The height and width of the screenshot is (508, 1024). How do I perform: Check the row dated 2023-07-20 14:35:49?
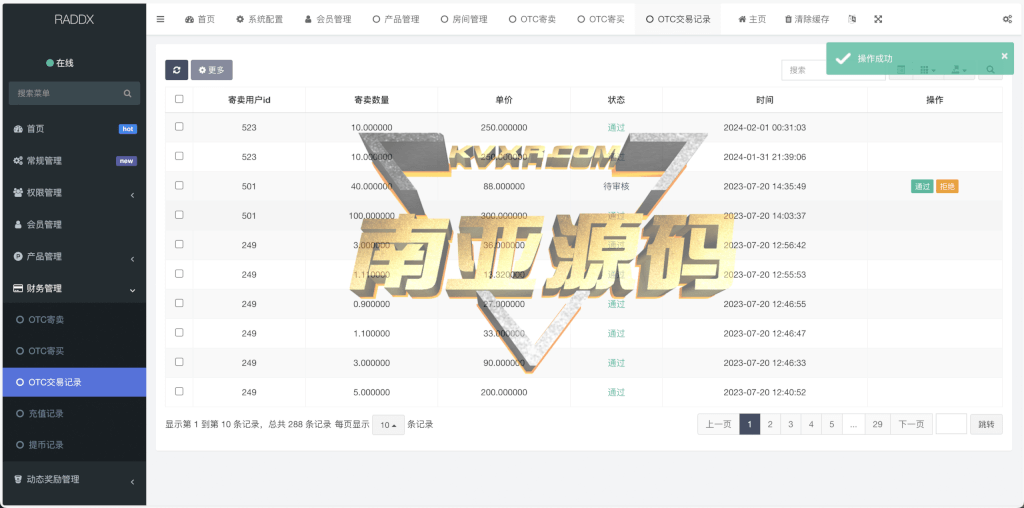[179, 185]
